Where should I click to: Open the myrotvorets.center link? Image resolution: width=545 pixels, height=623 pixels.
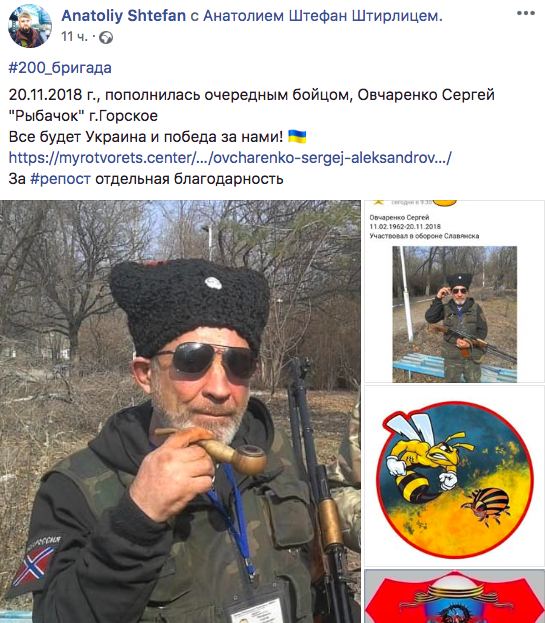click(x=230, y=158)
